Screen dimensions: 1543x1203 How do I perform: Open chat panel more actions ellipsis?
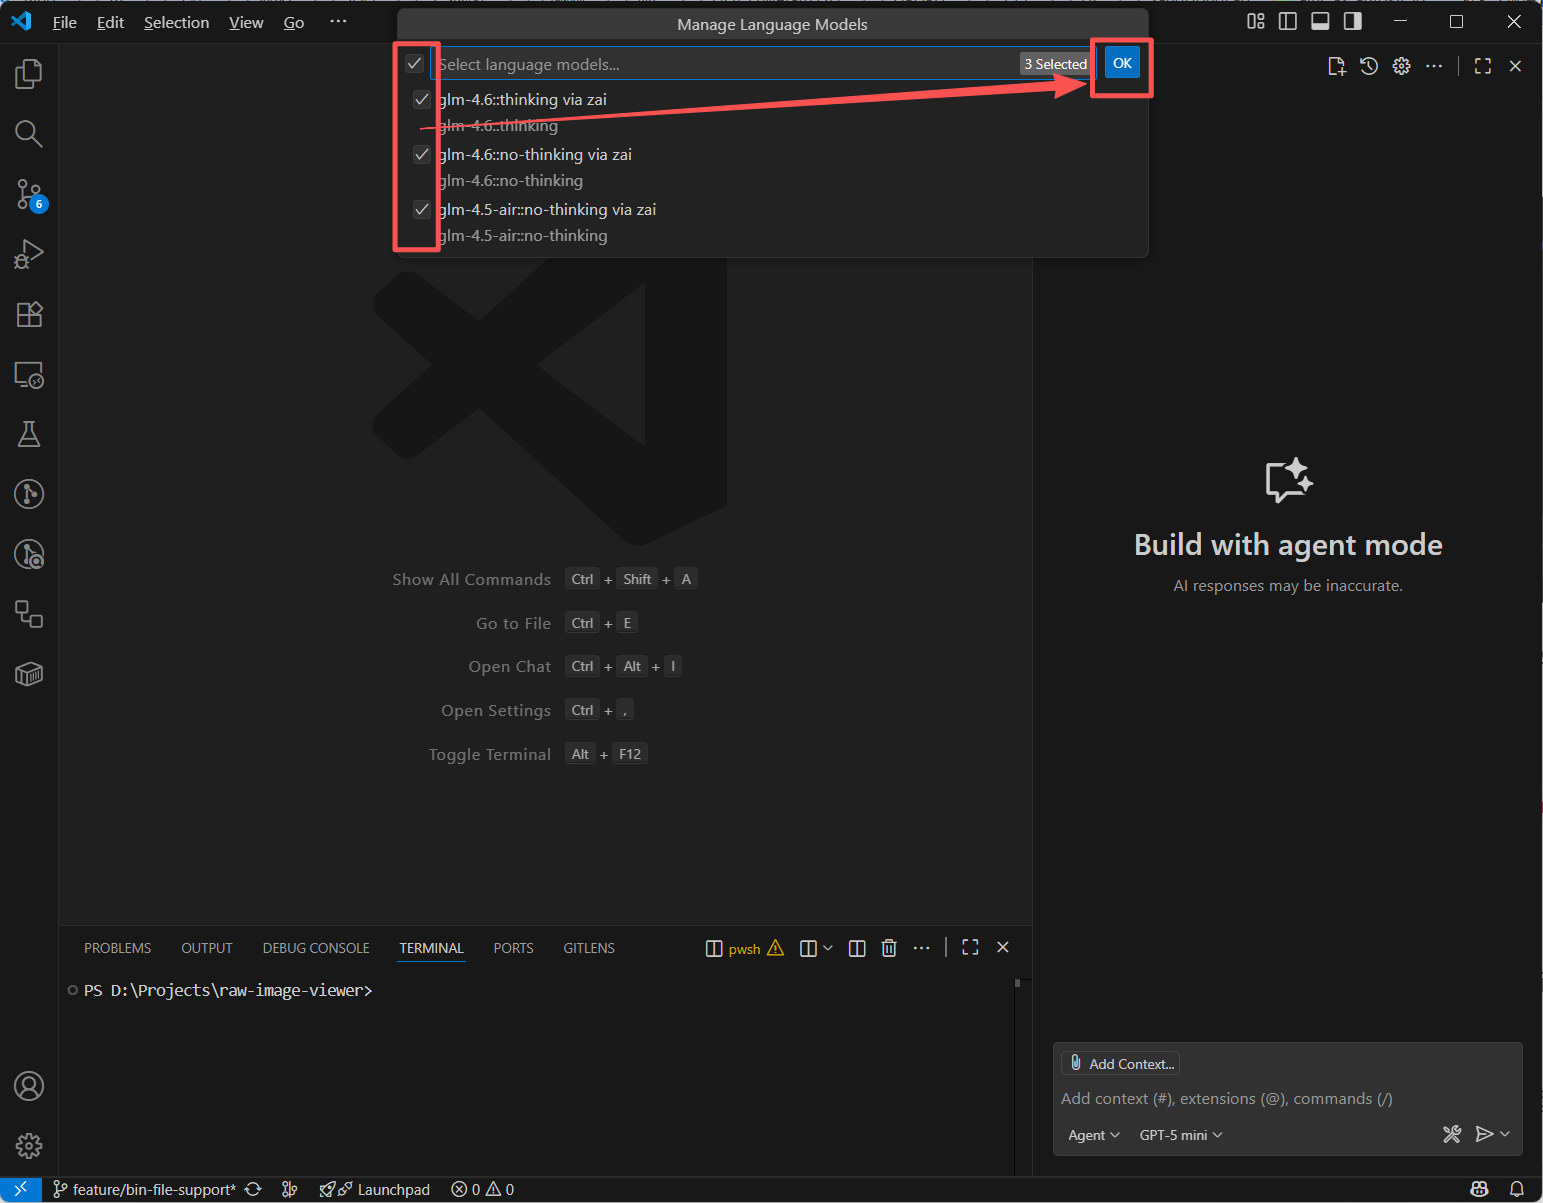click(1434, 66)
